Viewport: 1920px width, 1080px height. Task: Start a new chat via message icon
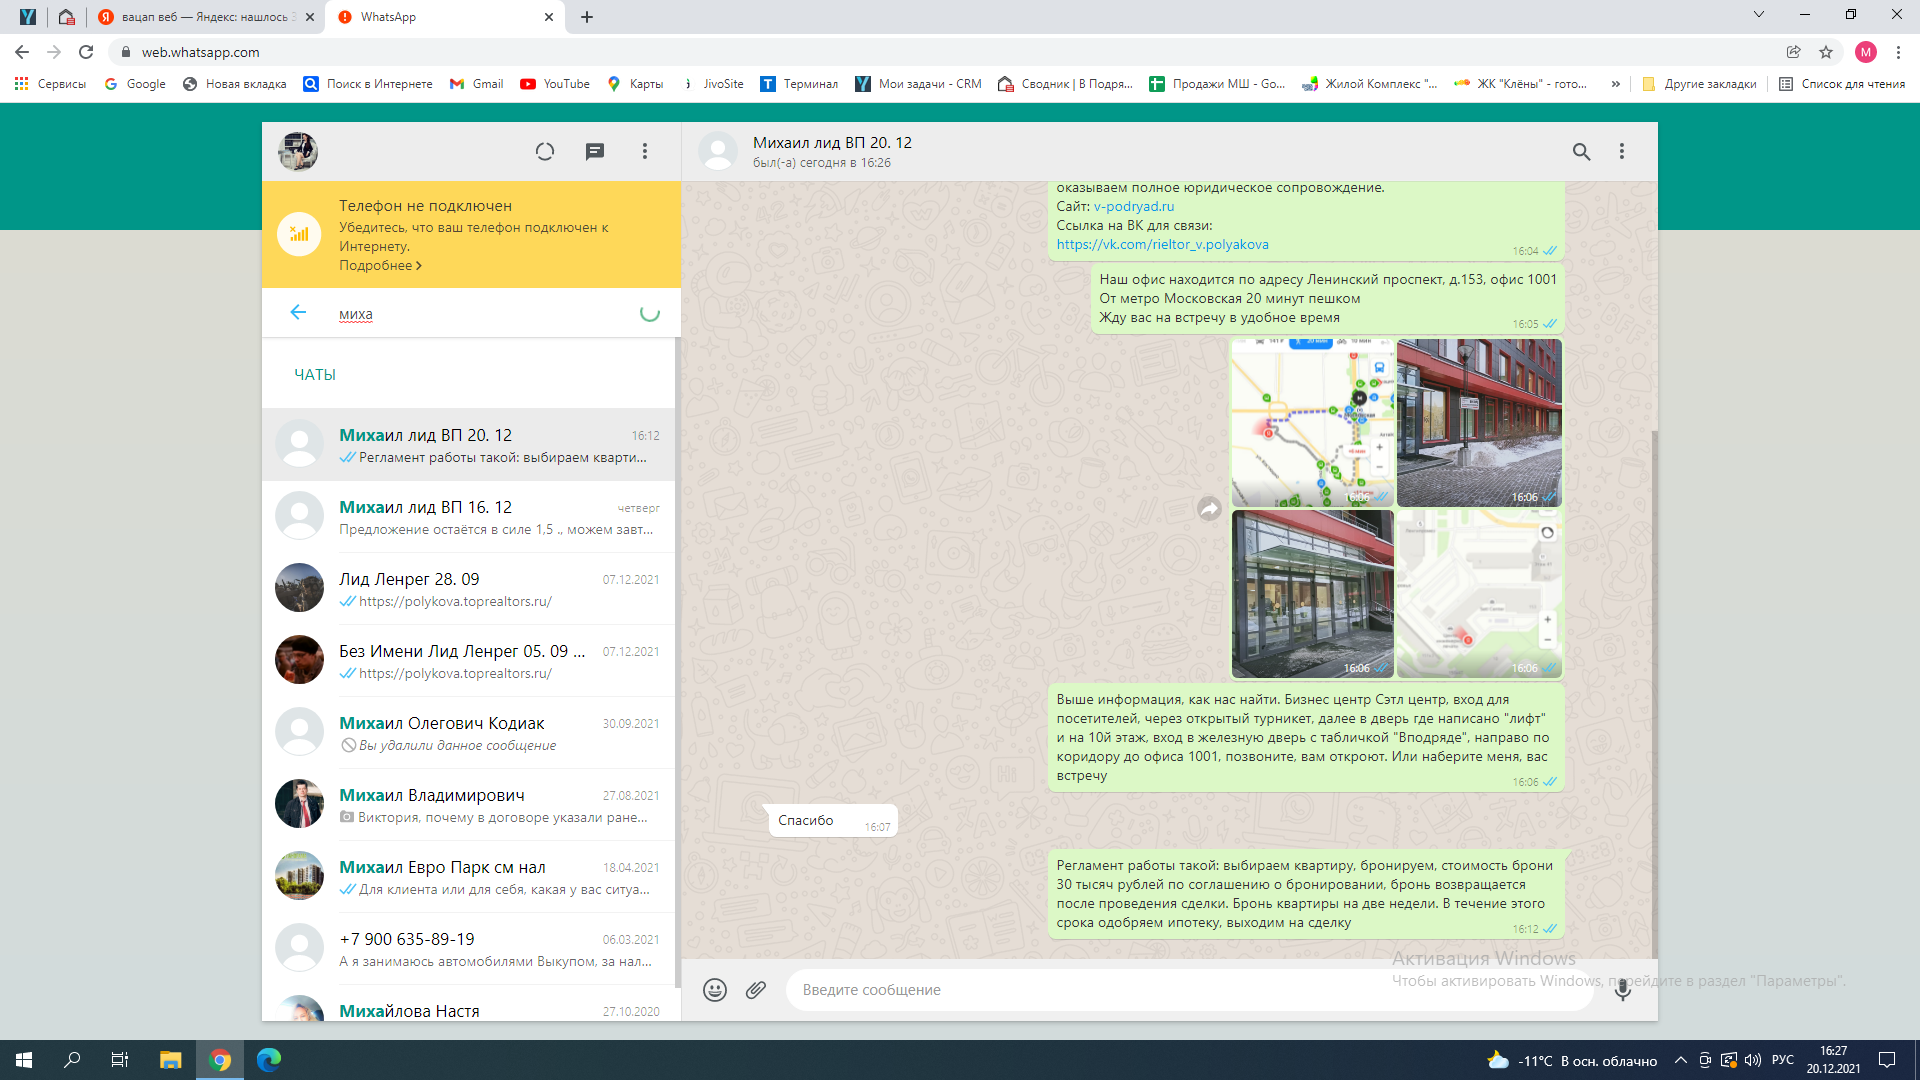coord(595,152)
